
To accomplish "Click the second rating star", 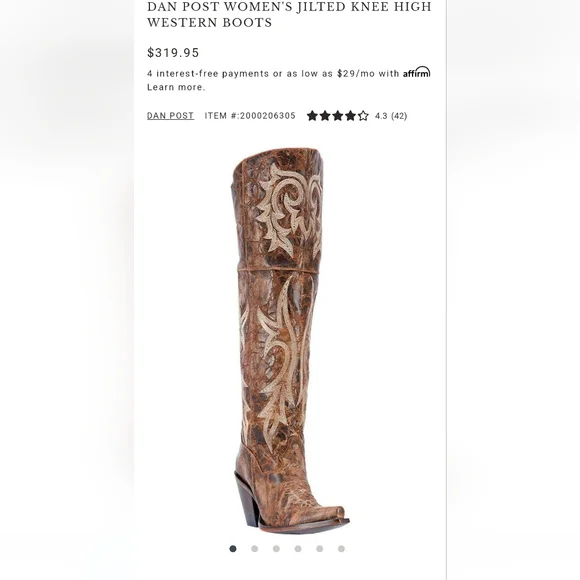I will point(325,116).
